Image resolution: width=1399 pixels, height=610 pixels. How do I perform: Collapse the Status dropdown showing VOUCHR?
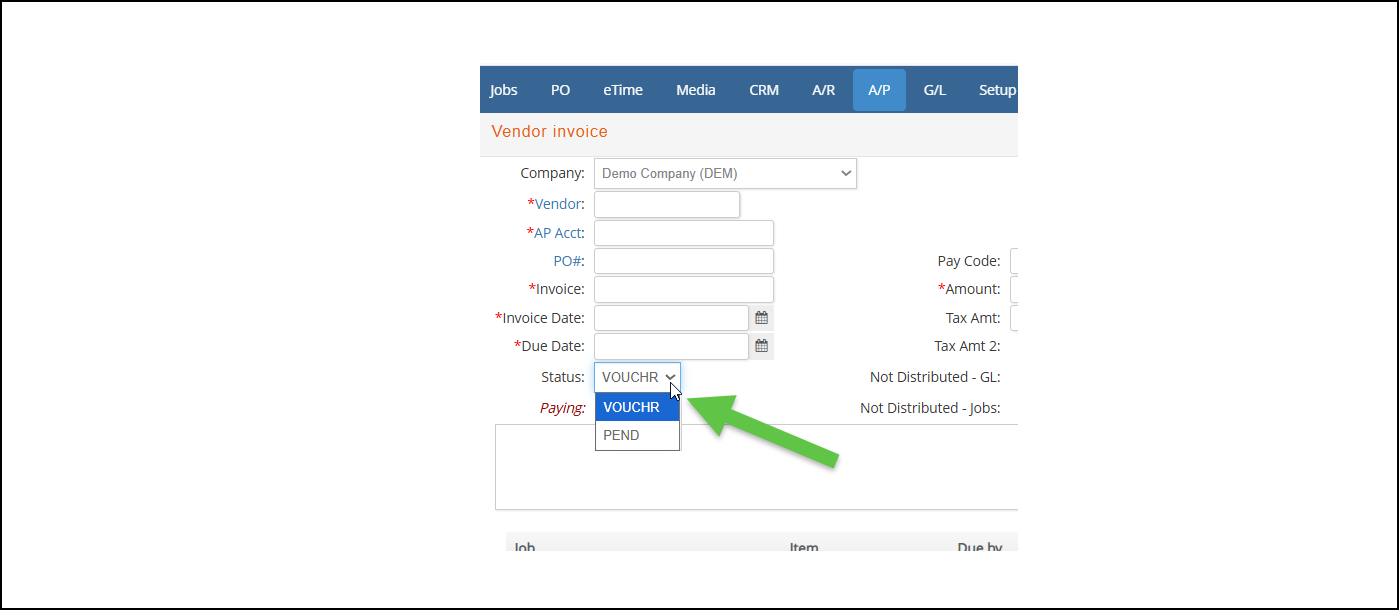[637, 377]
